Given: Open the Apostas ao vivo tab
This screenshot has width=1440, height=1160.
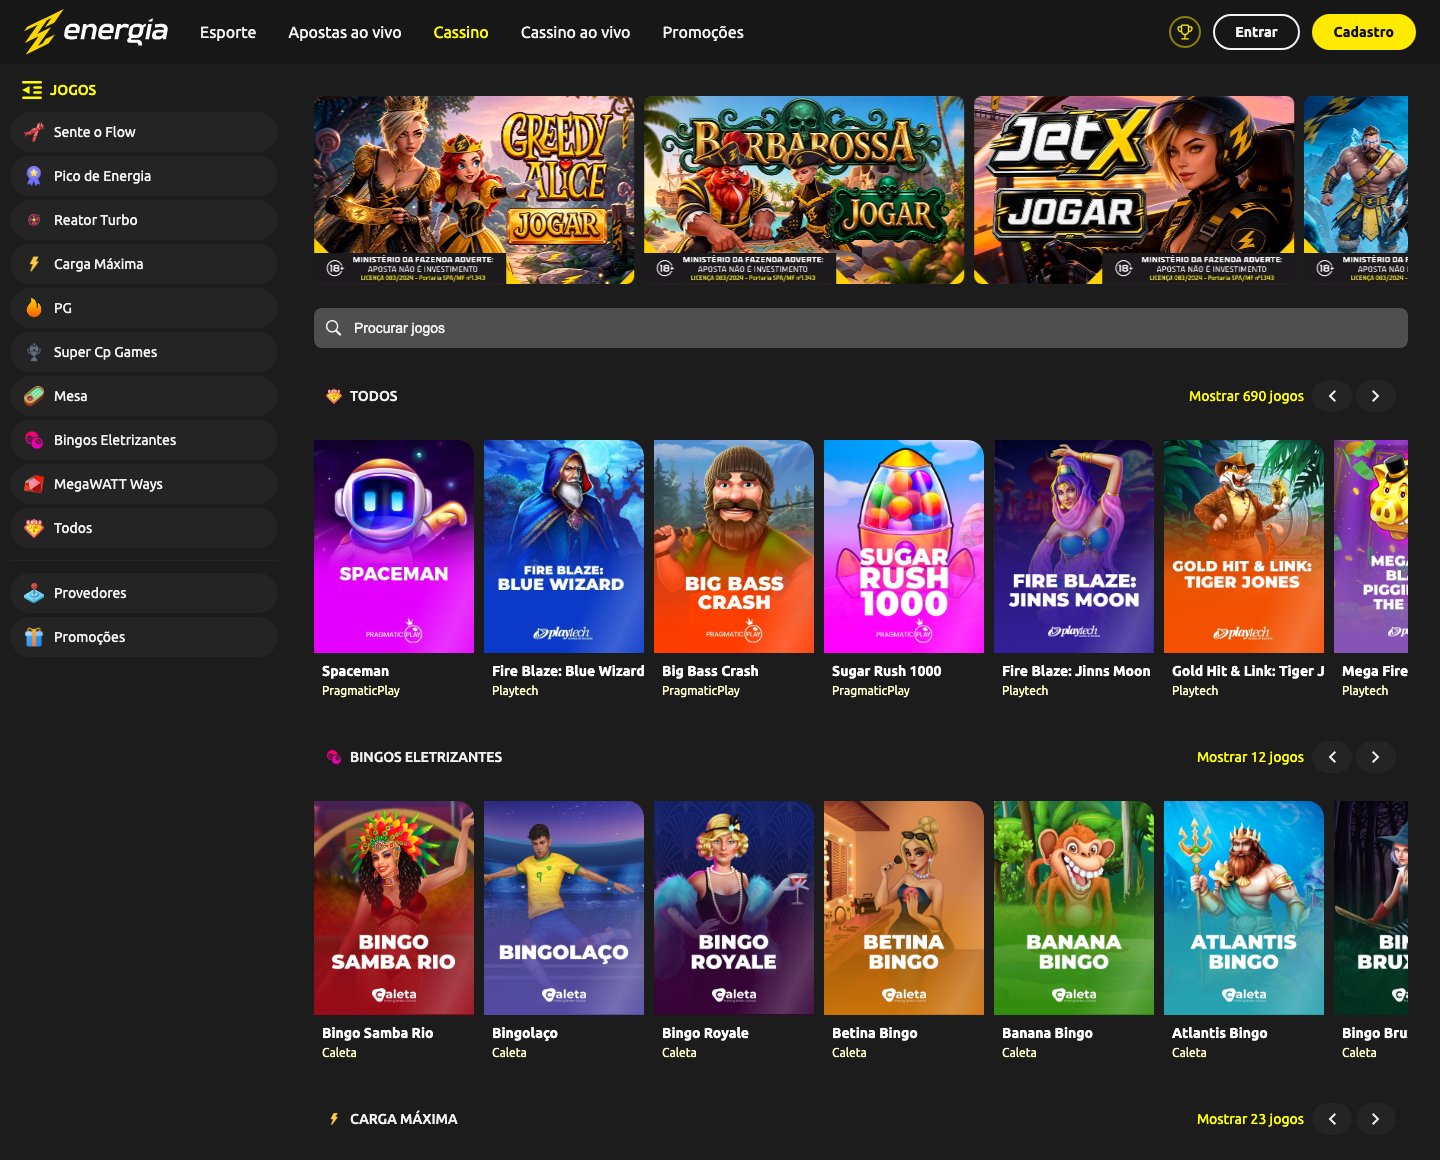Looking at the screenshot, I should (345, 32).
